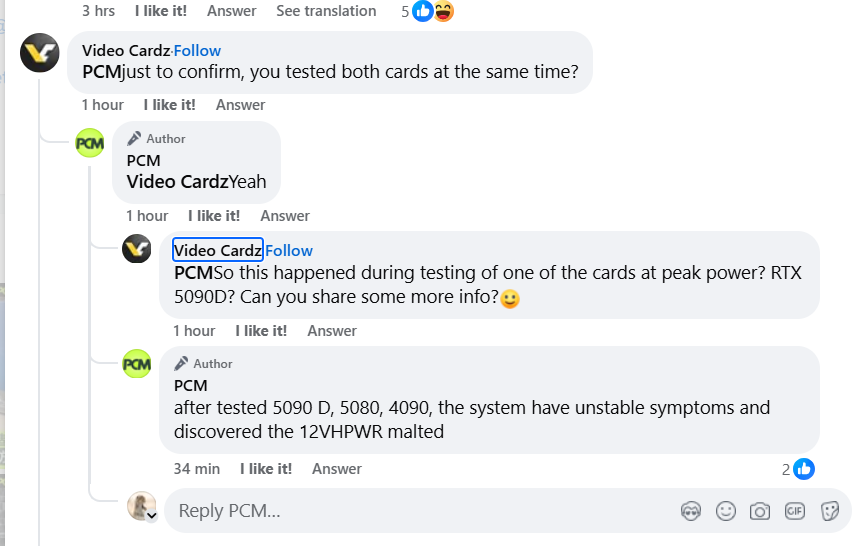This screenshot has height=546, width=866.
Task: Click the "34 min" timestamp link
Action: [x=196, y=468]
